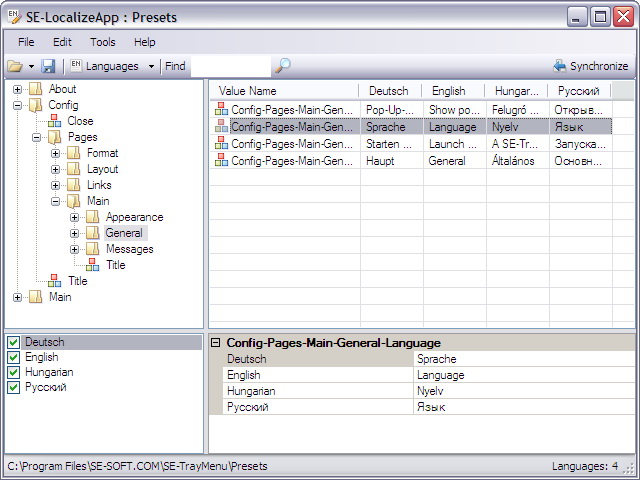The height and width of the screenshot is (480, 640).
Task: Click the magnifier search icon
Action: [283, 66]
